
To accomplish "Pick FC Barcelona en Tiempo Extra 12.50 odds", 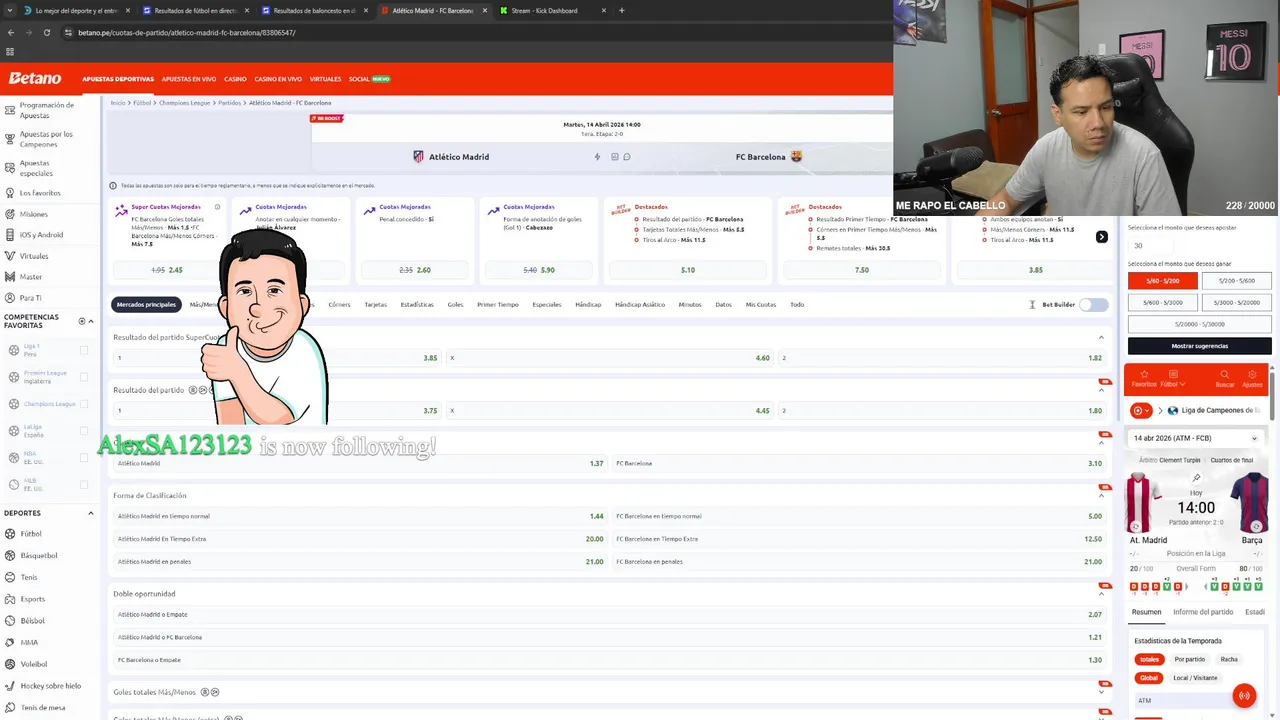I will click(x=860, y=539).
